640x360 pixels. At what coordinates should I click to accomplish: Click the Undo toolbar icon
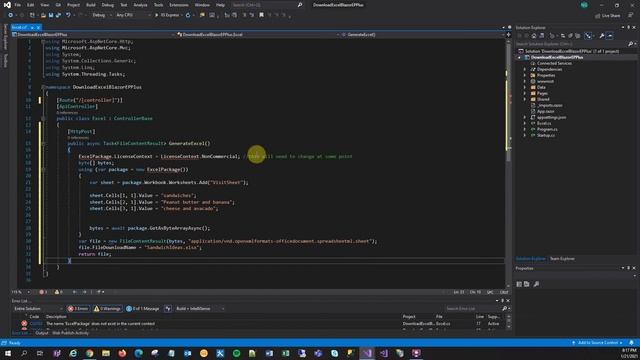coord(68,15)
